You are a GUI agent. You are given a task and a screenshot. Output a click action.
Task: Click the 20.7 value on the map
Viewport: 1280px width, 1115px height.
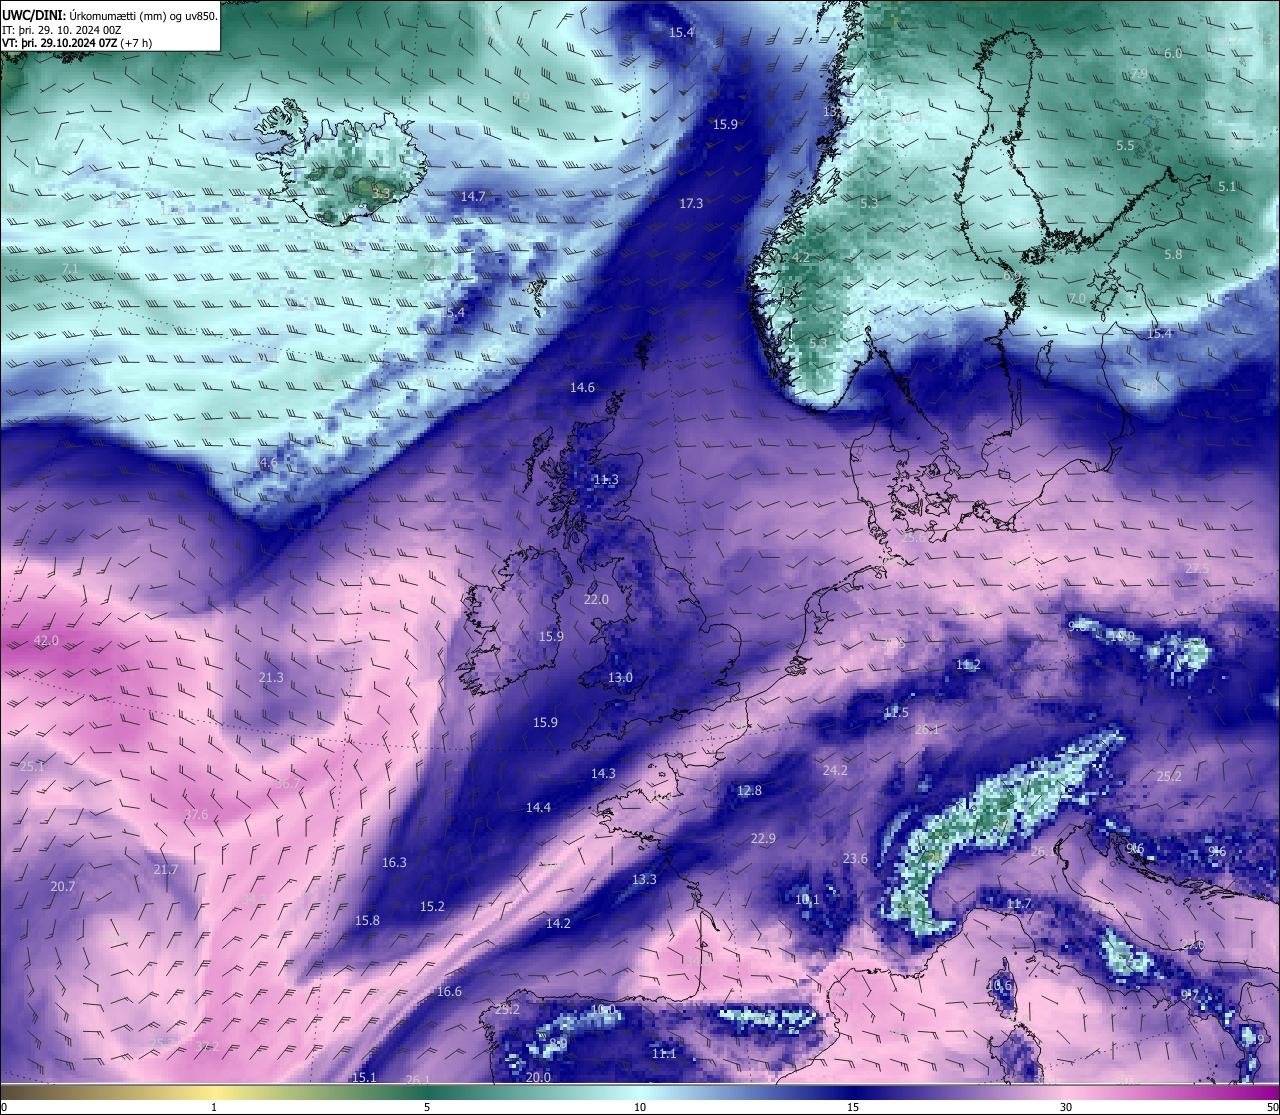63,886
